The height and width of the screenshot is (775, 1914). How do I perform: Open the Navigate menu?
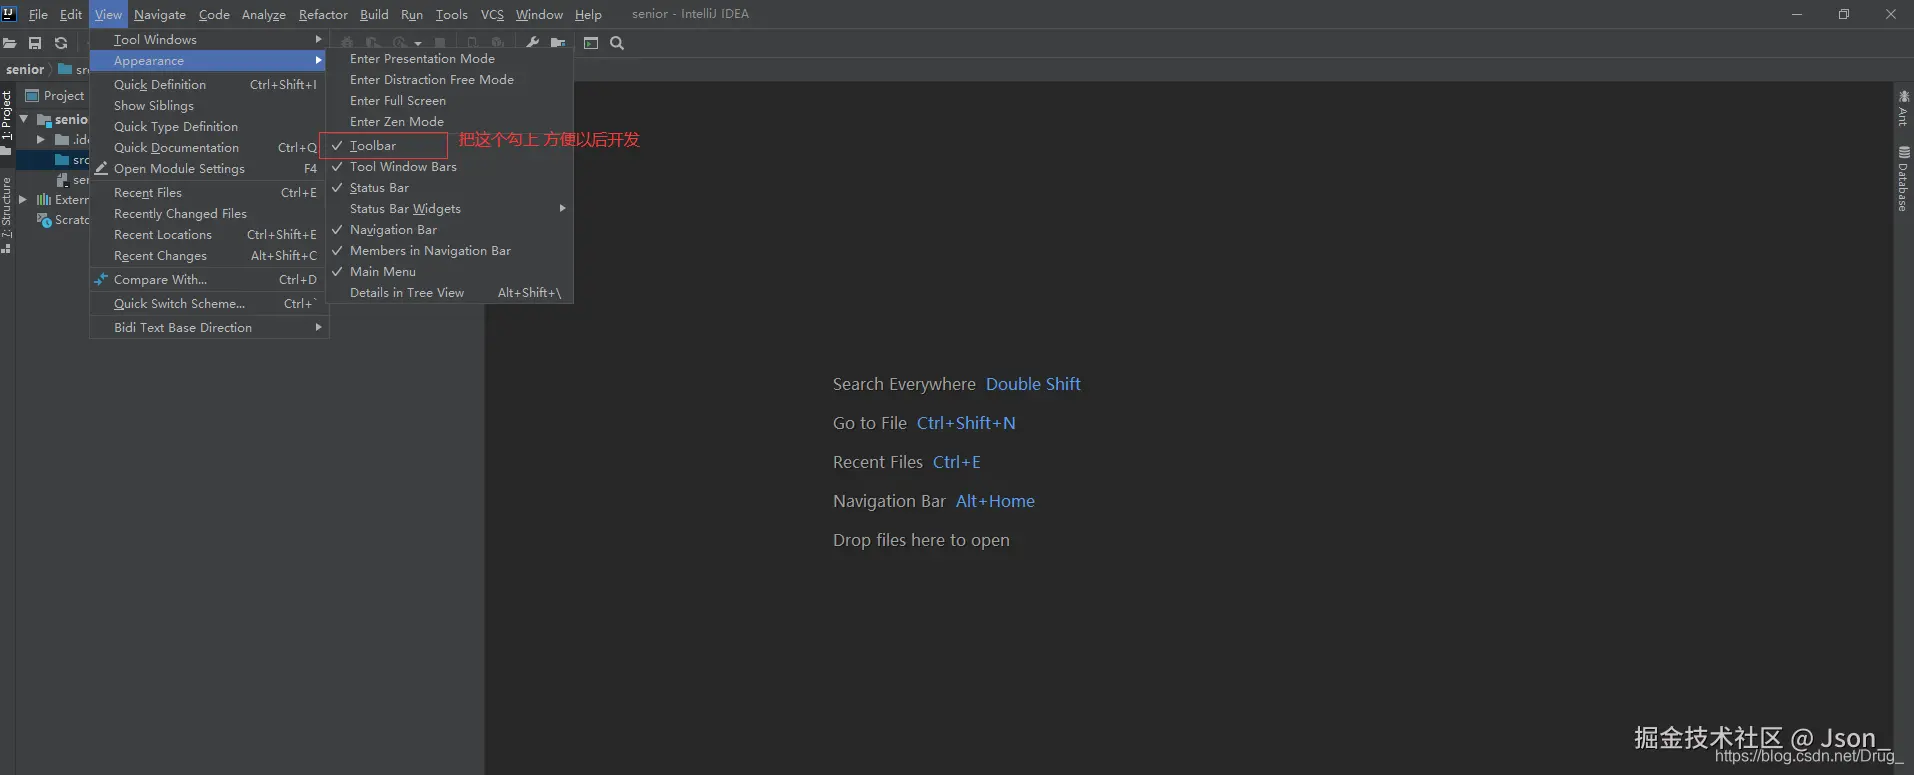[160, 14]
